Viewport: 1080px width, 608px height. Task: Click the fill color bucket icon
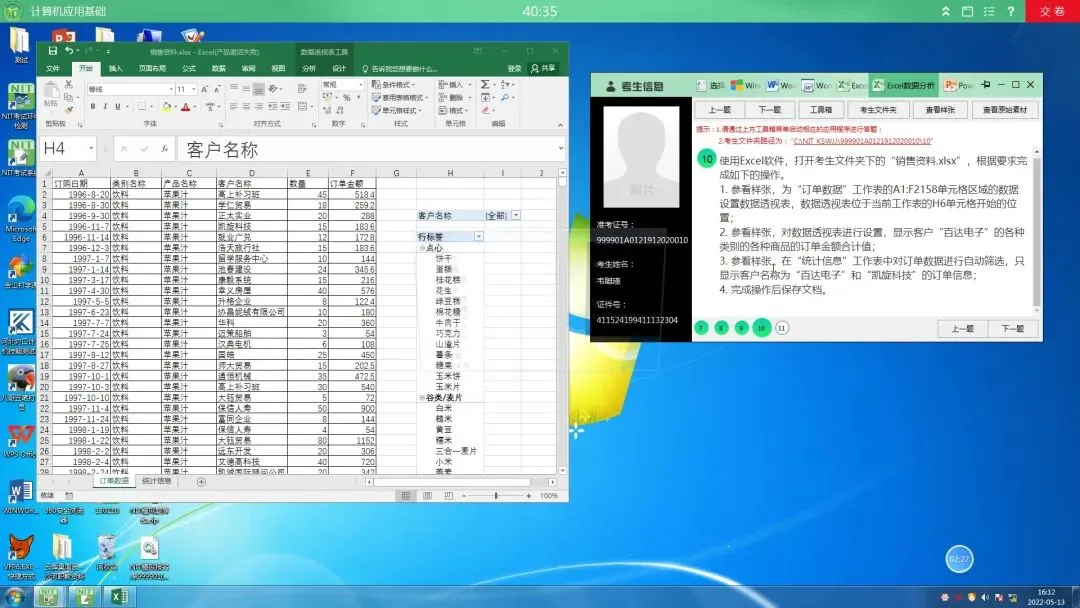[166, 107]
